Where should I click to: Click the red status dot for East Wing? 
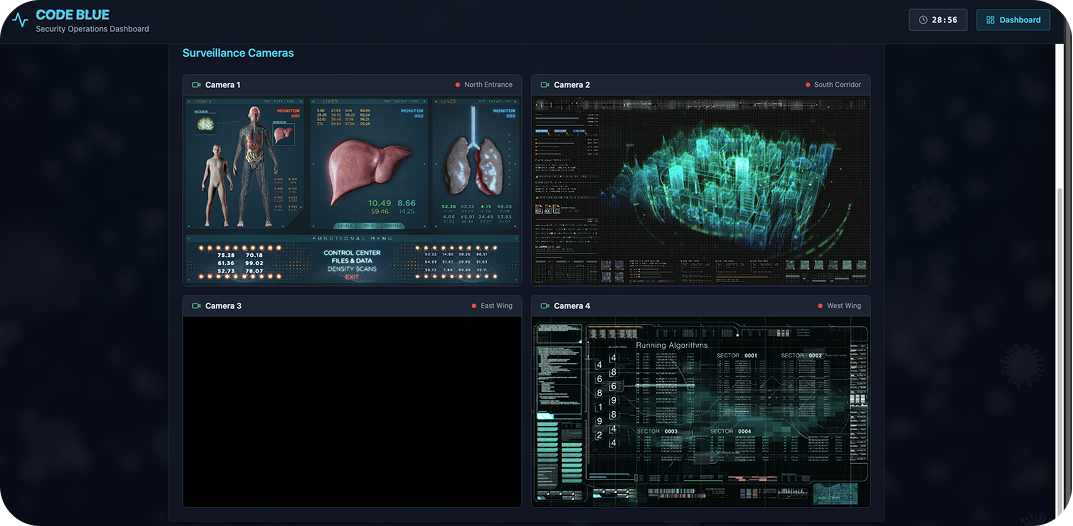[474, 306]
